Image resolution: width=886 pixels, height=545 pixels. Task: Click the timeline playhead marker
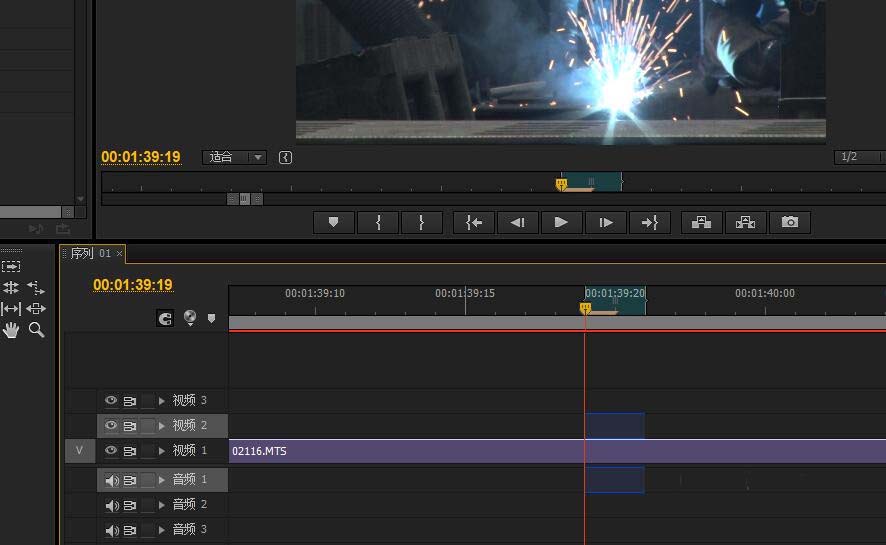[x=585, y=308]
